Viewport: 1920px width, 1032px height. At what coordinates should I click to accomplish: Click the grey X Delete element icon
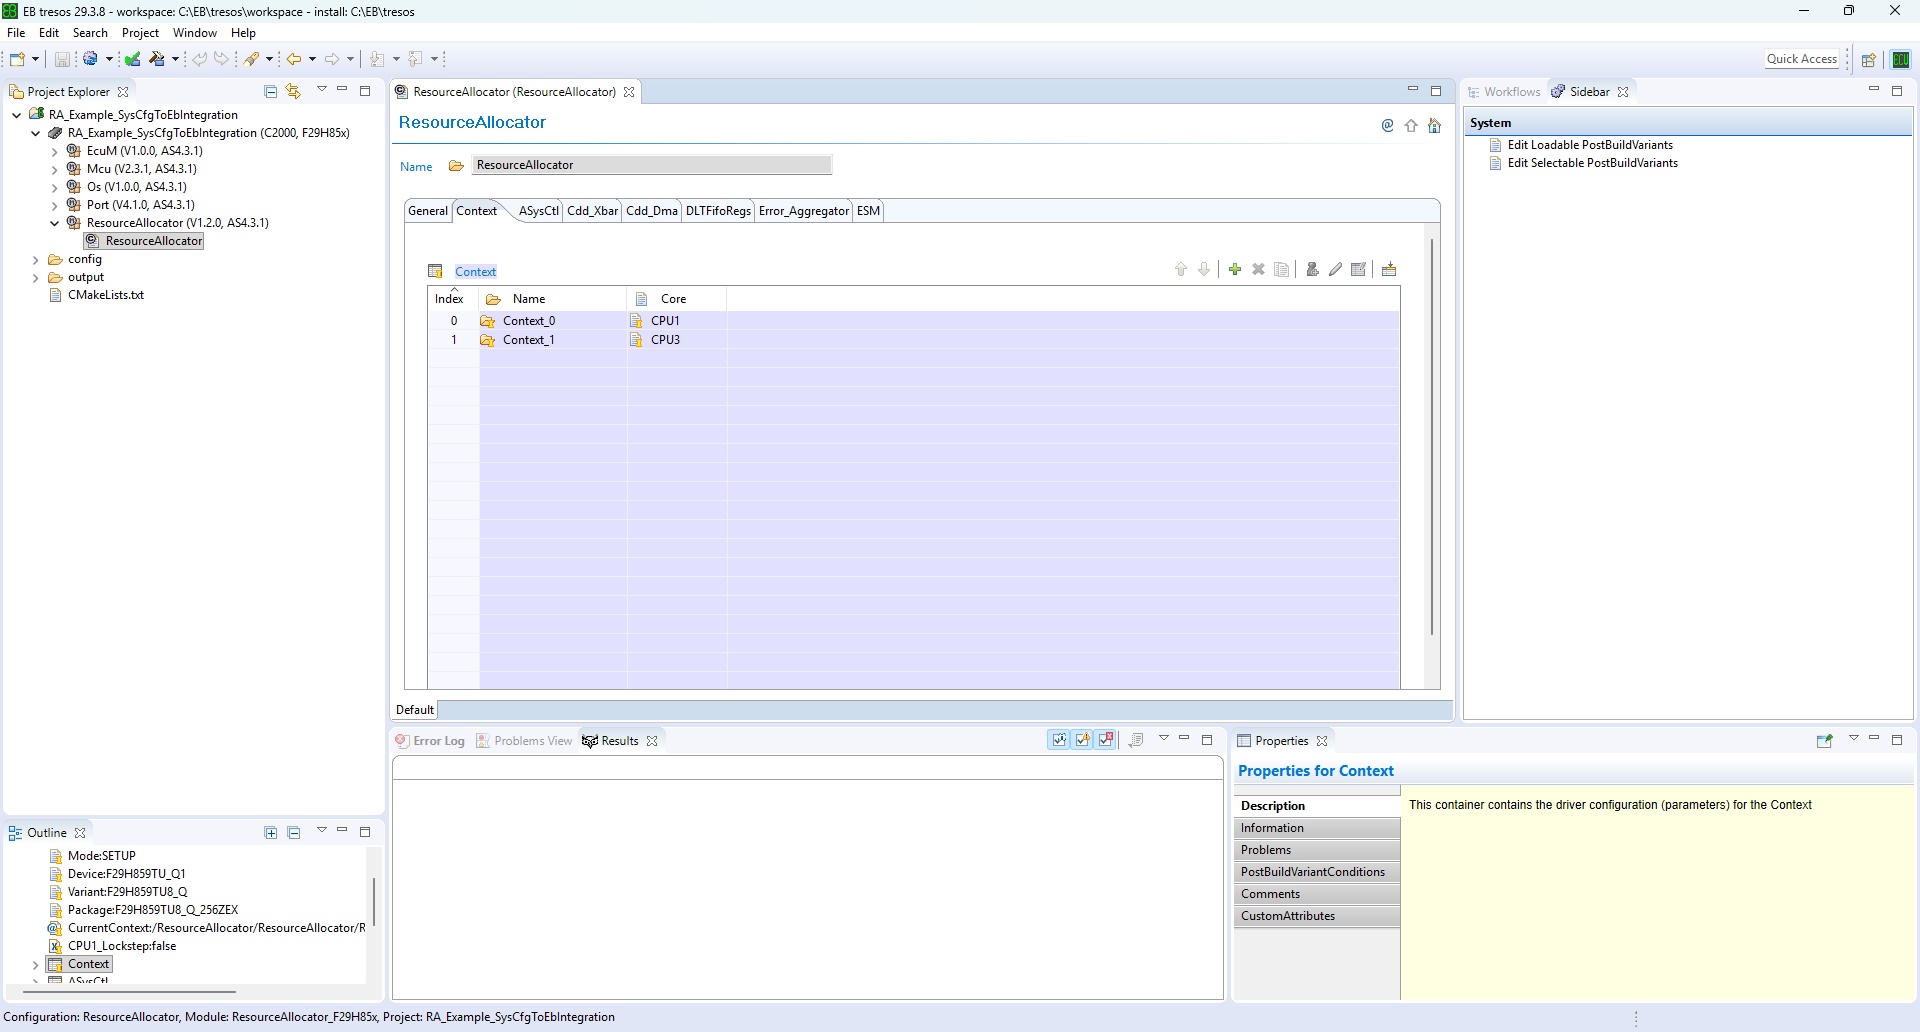[1259, 269]
